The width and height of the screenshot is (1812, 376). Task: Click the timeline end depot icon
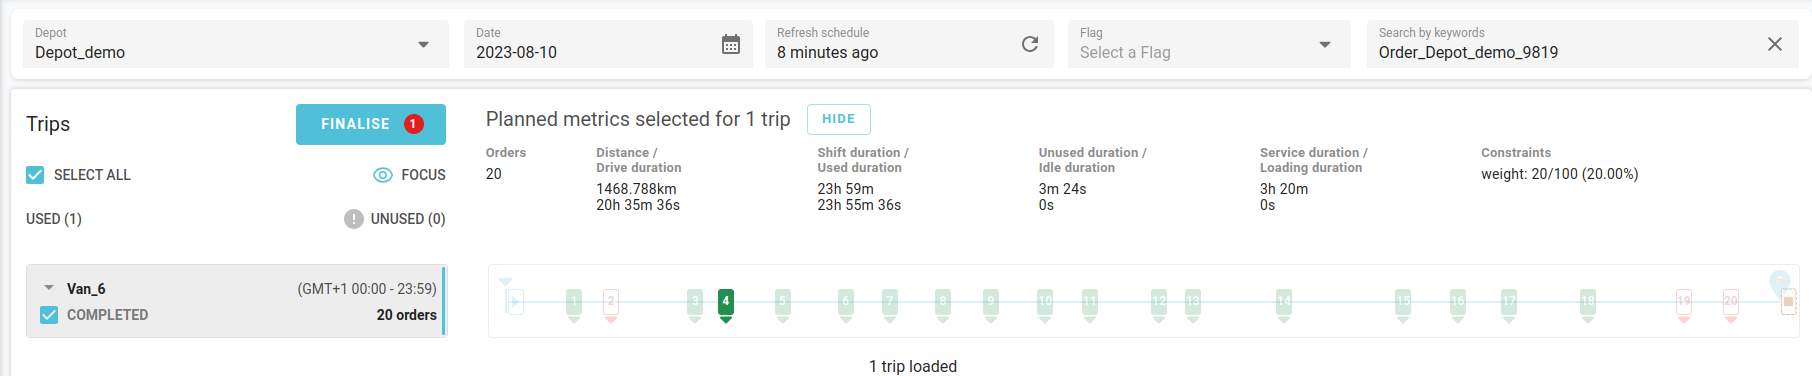coord(1788,301)
